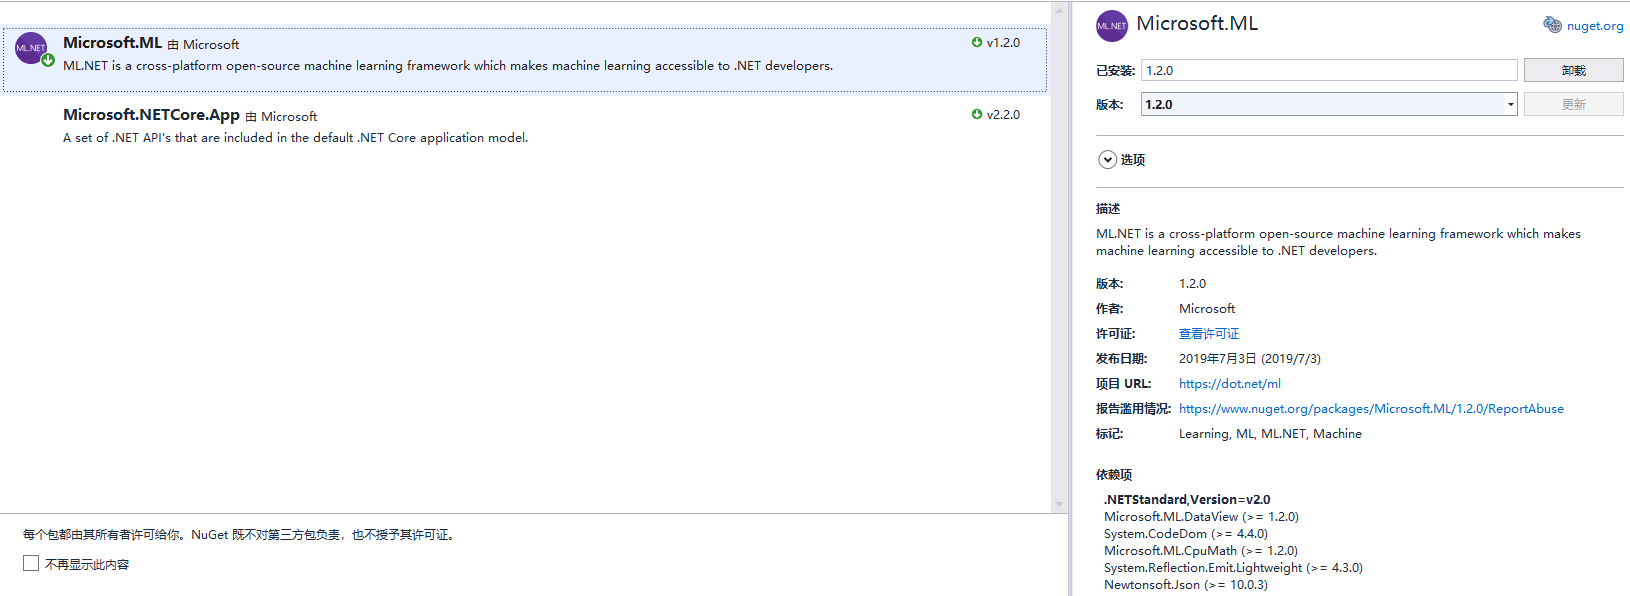The height and width of the screenshot is (596, 1630).
Task: Expand the 选项 options section
Action: pos(1108,160)
